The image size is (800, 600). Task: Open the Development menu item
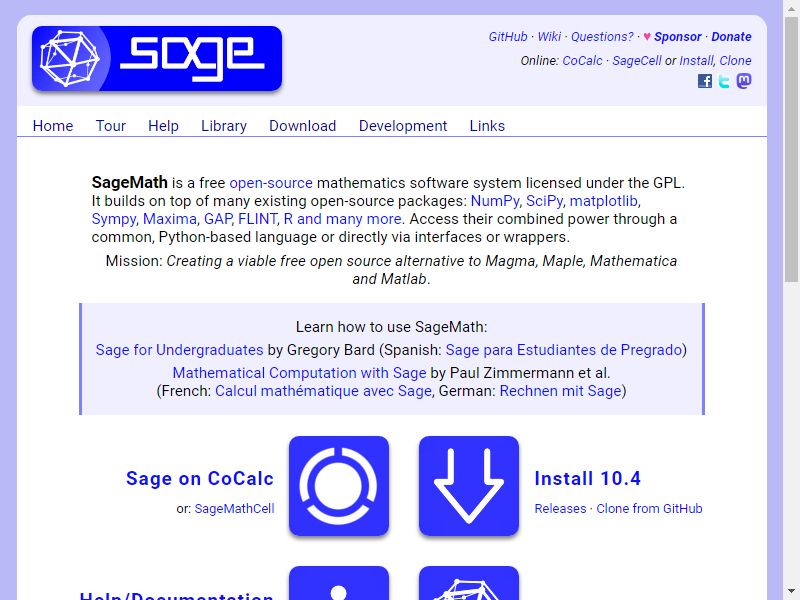pos(403,126)
